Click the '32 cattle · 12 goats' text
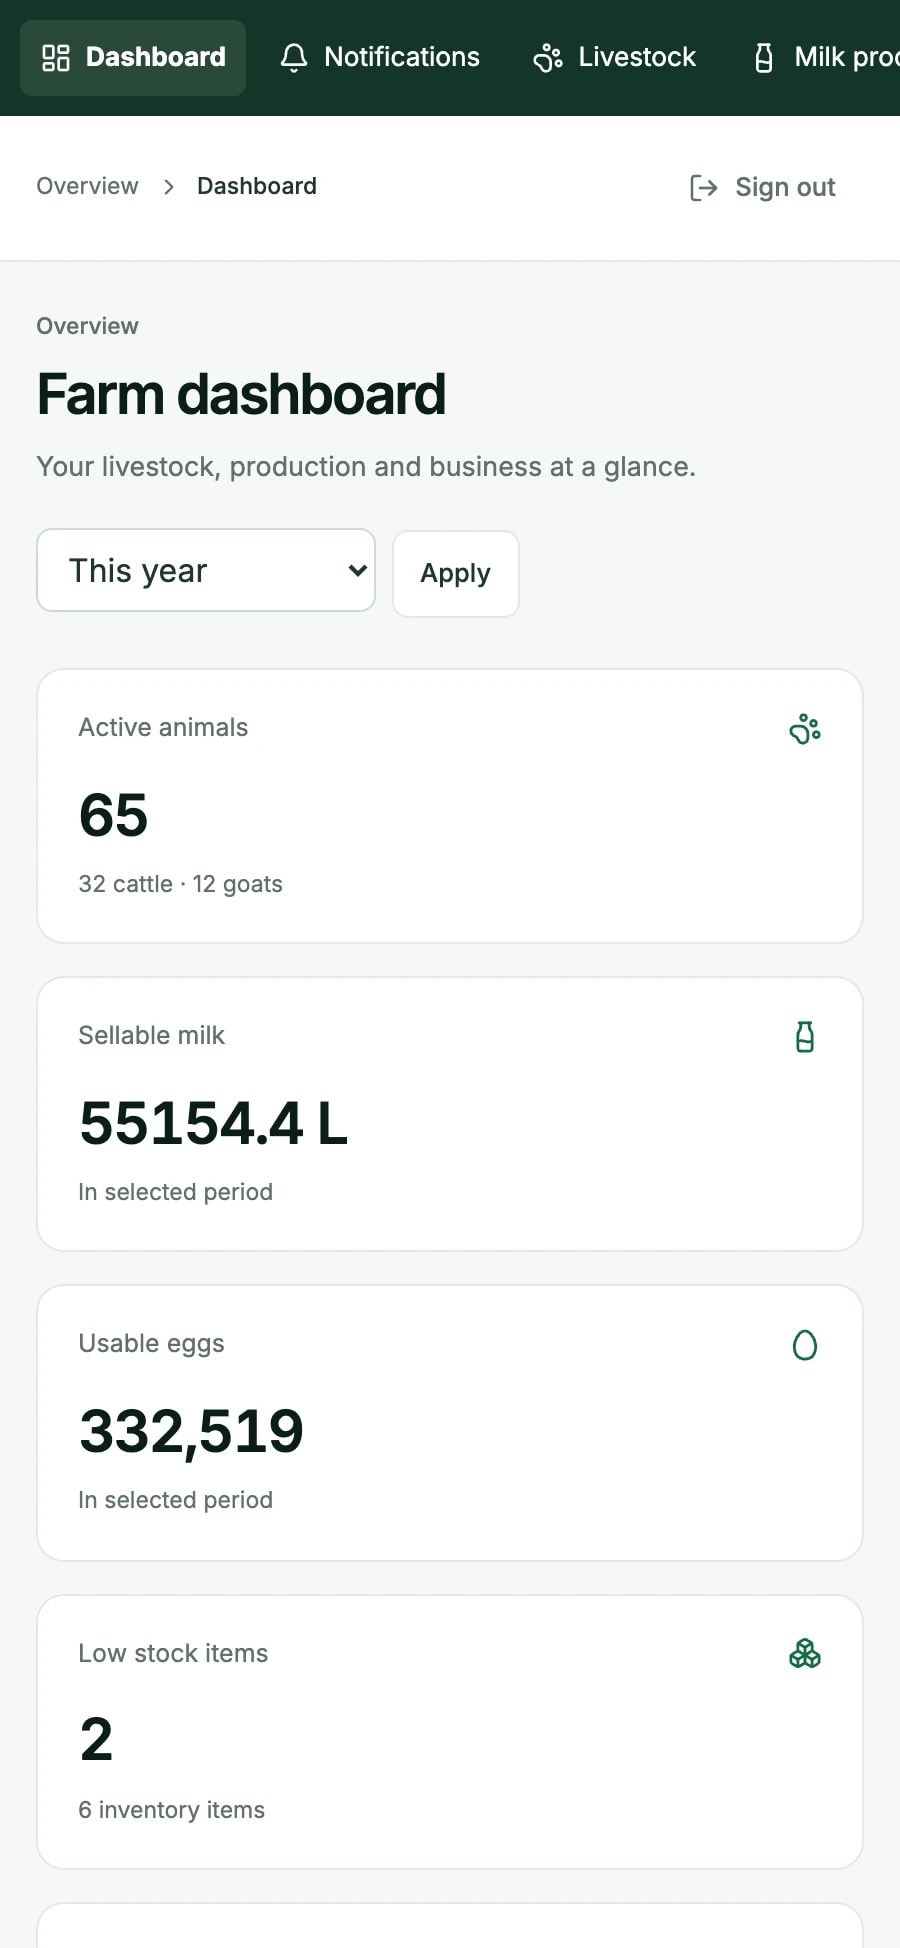 (180, 884)
